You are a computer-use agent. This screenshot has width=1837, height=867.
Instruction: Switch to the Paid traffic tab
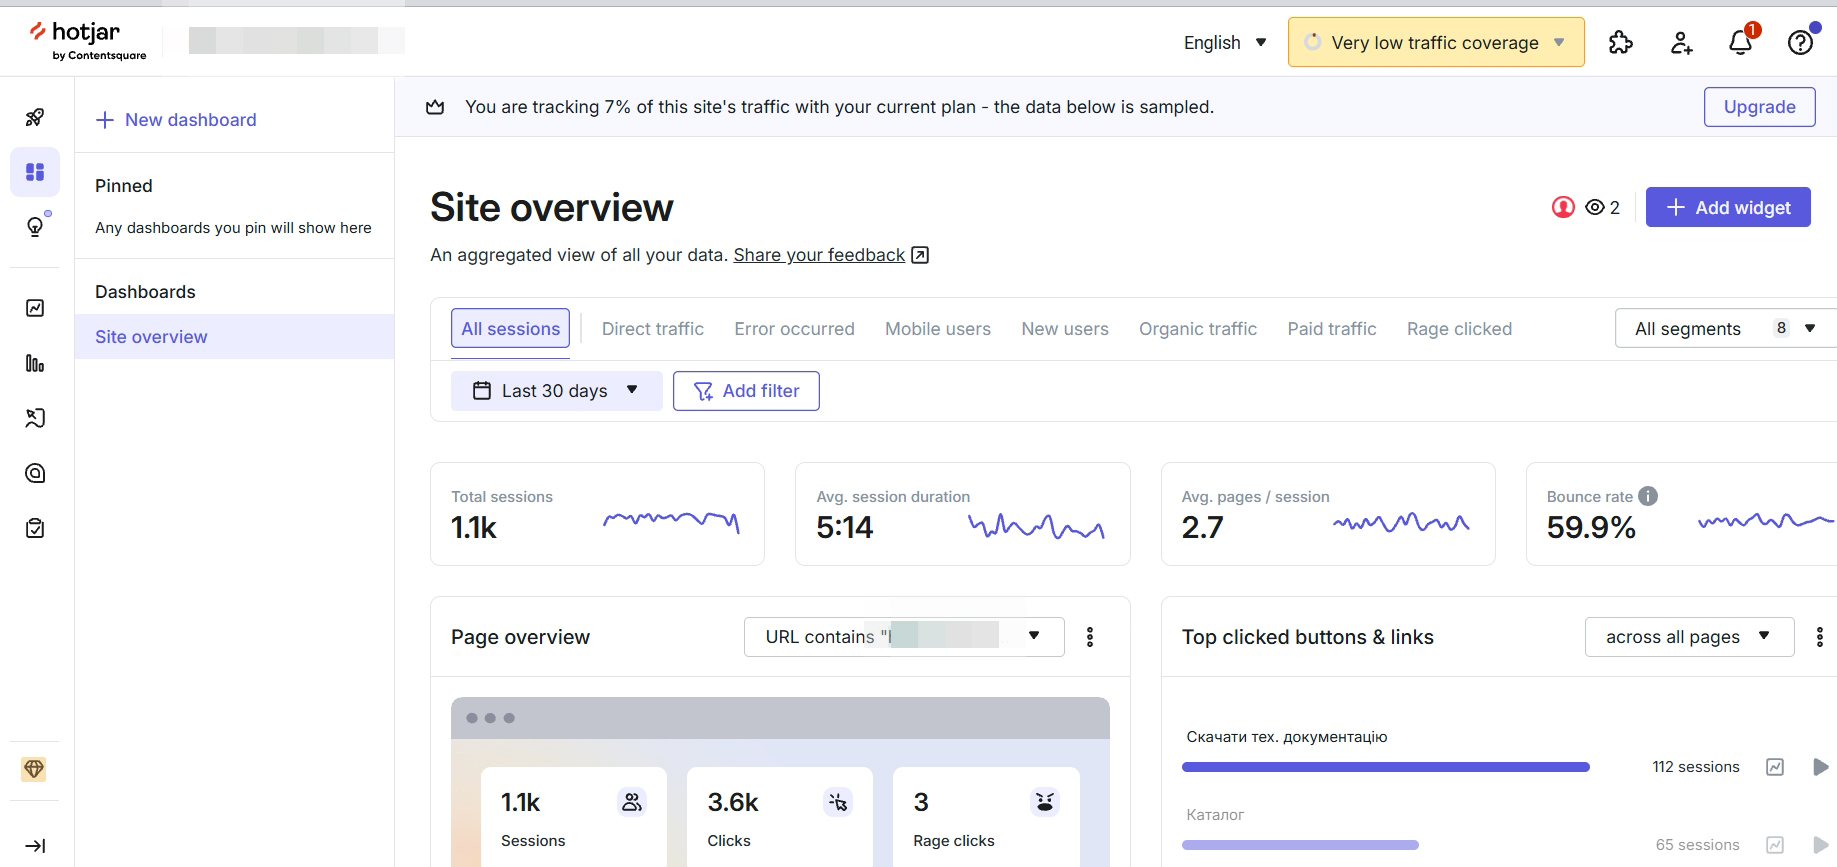click(1332, 329)
